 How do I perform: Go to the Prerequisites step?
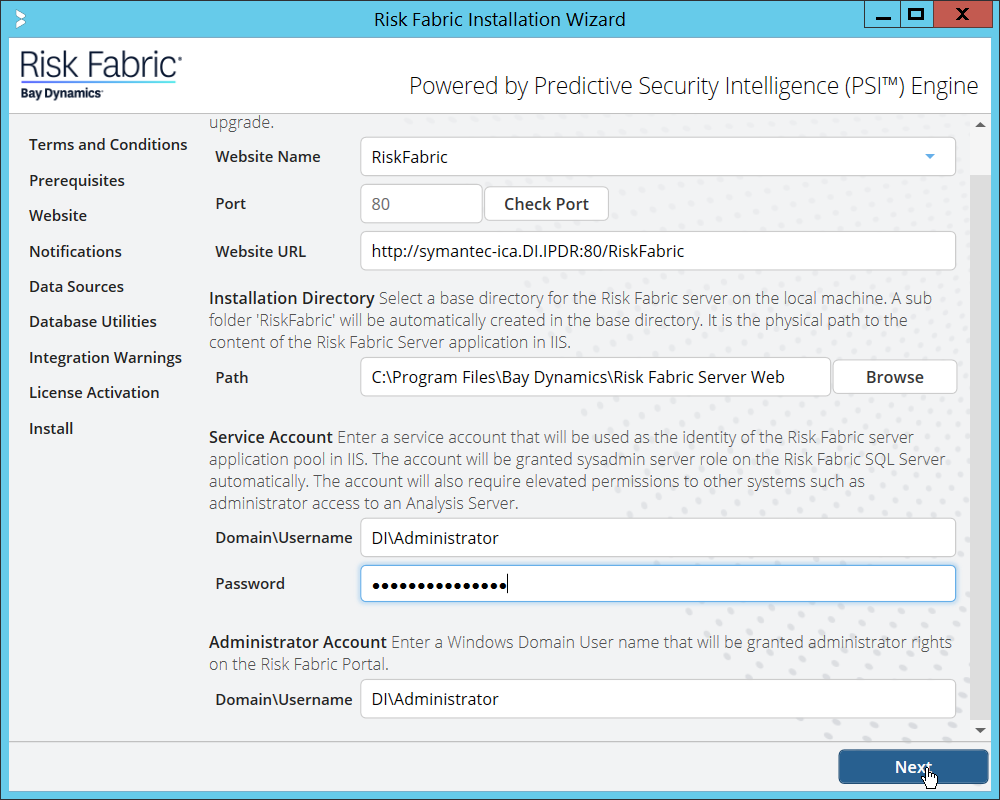coord(77,181)
